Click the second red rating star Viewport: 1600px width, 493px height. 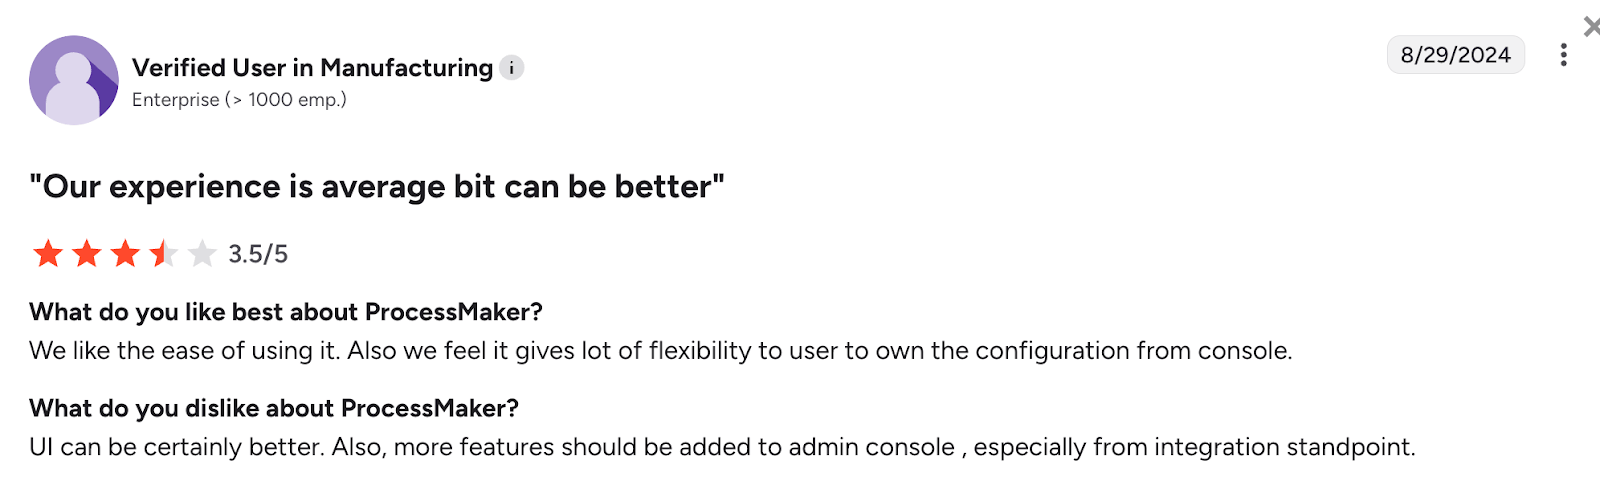[87, 254]
